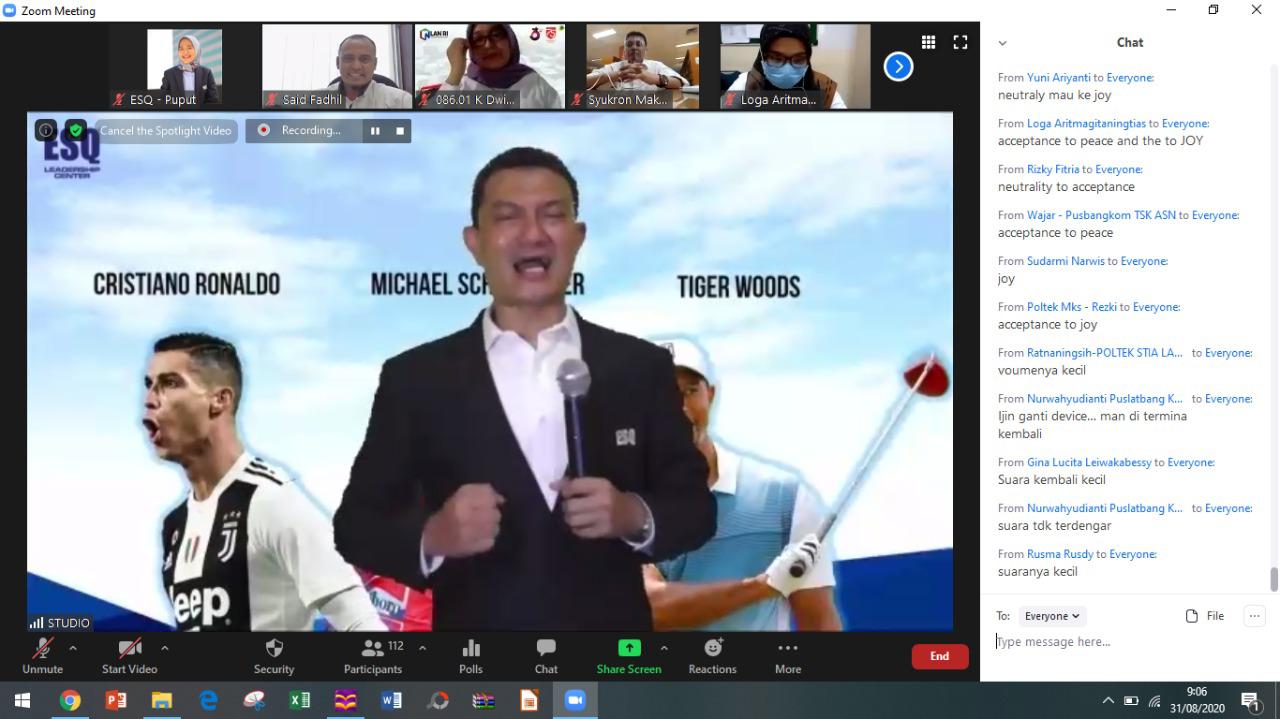
Task: Pause the recording
Action: 375,130
